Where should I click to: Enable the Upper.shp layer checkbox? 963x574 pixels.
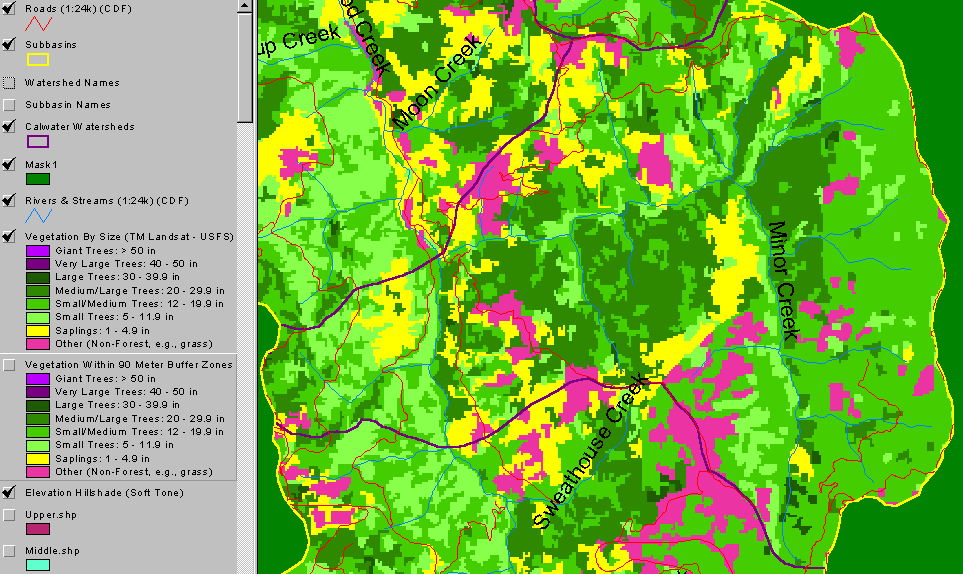[x=9, y=514]
